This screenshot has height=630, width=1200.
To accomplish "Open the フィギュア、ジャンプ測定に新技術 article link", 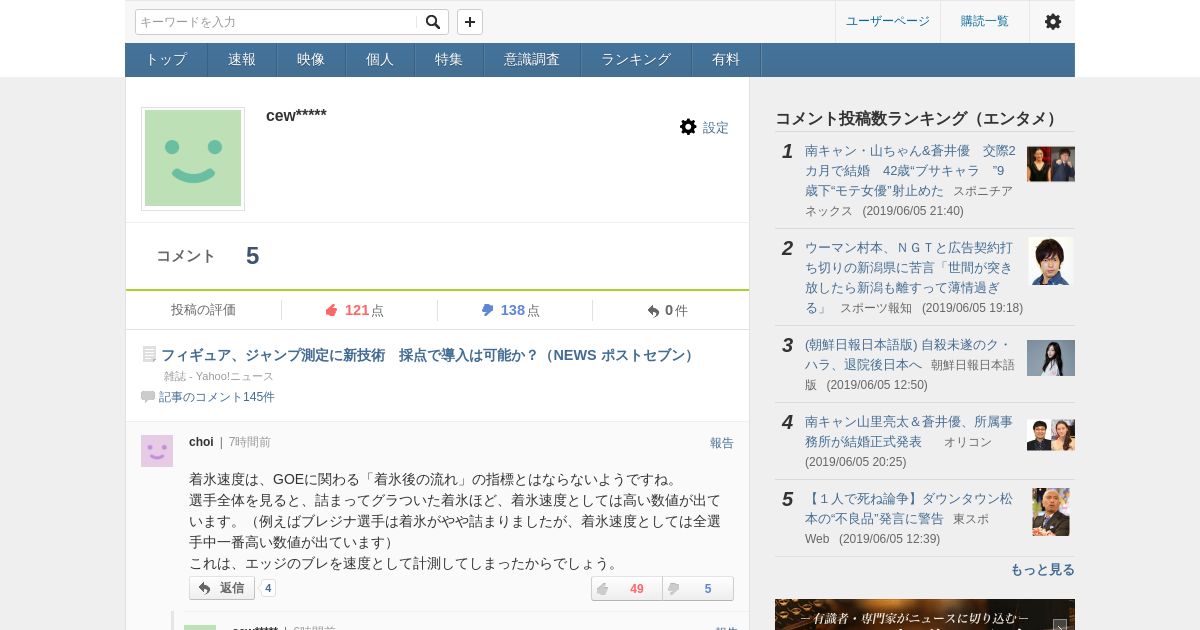I will click(x=429, y=355).
